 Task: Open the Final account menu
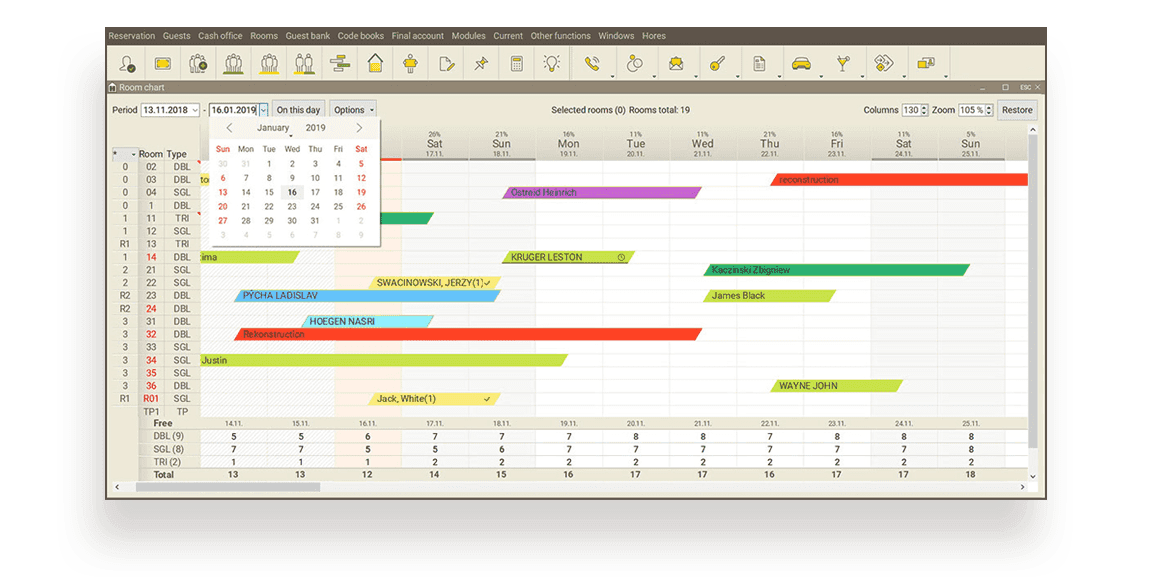pyautogui.click(x=417, y=35)
